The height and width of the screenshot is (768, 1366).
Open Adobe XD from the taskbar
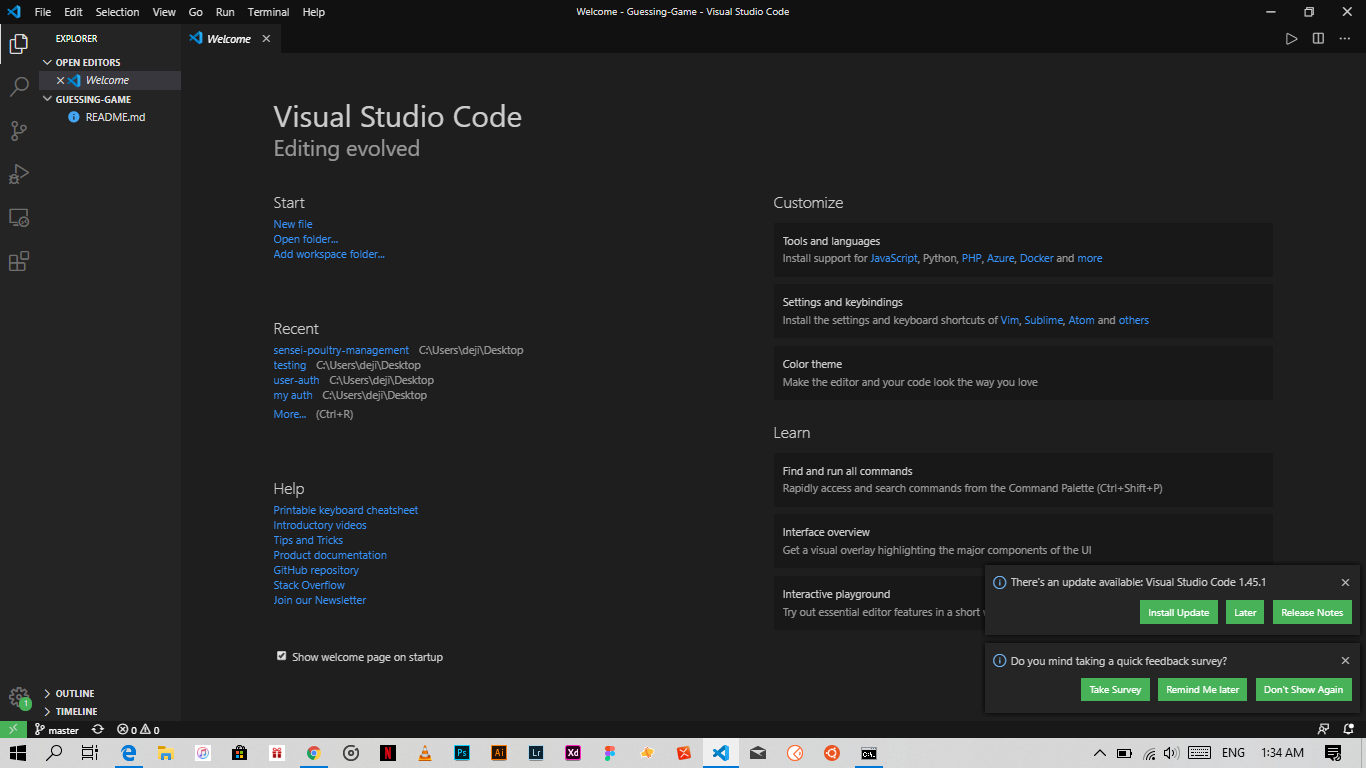click(573, 753)
